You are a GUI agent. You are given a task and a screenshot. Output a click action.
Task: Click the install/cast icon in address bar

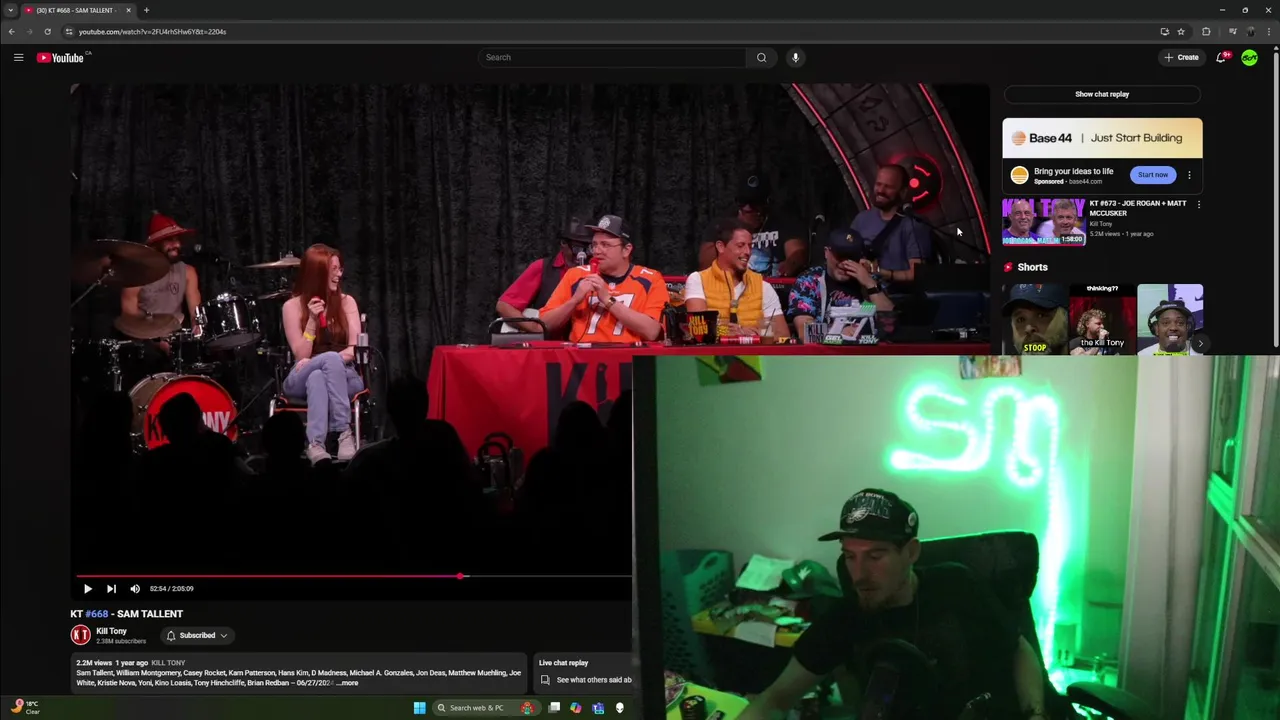pos(1164,31)
